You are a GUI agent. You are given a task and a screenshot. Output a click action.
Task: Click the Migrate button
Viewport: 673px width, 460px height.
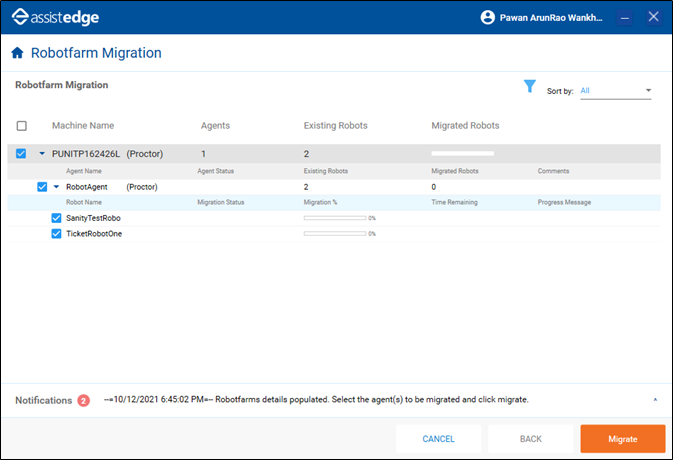coord(622,438)
